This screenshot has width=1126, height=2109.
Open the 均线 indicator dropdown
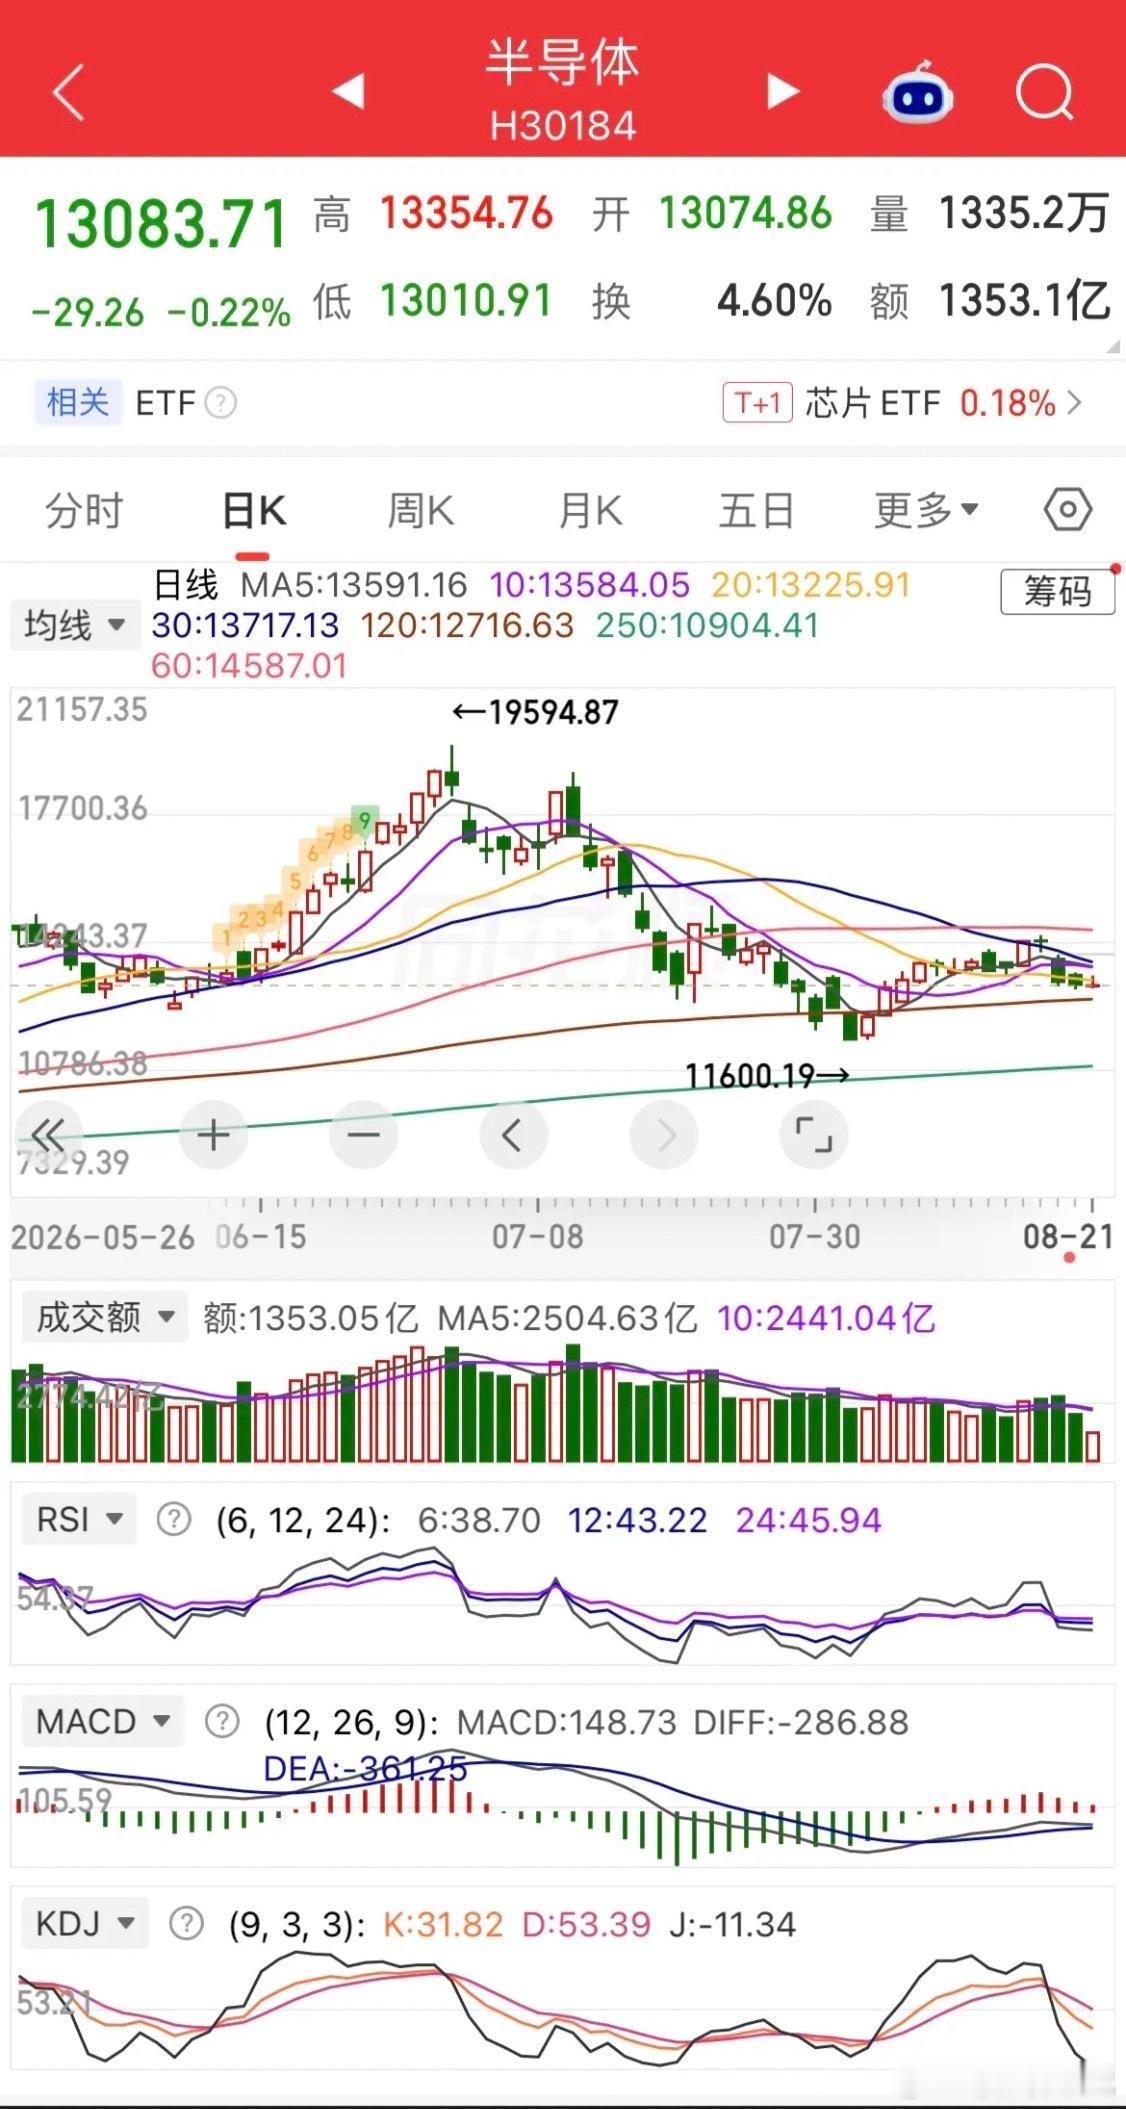pyautogui.click(x=75, y=626)
